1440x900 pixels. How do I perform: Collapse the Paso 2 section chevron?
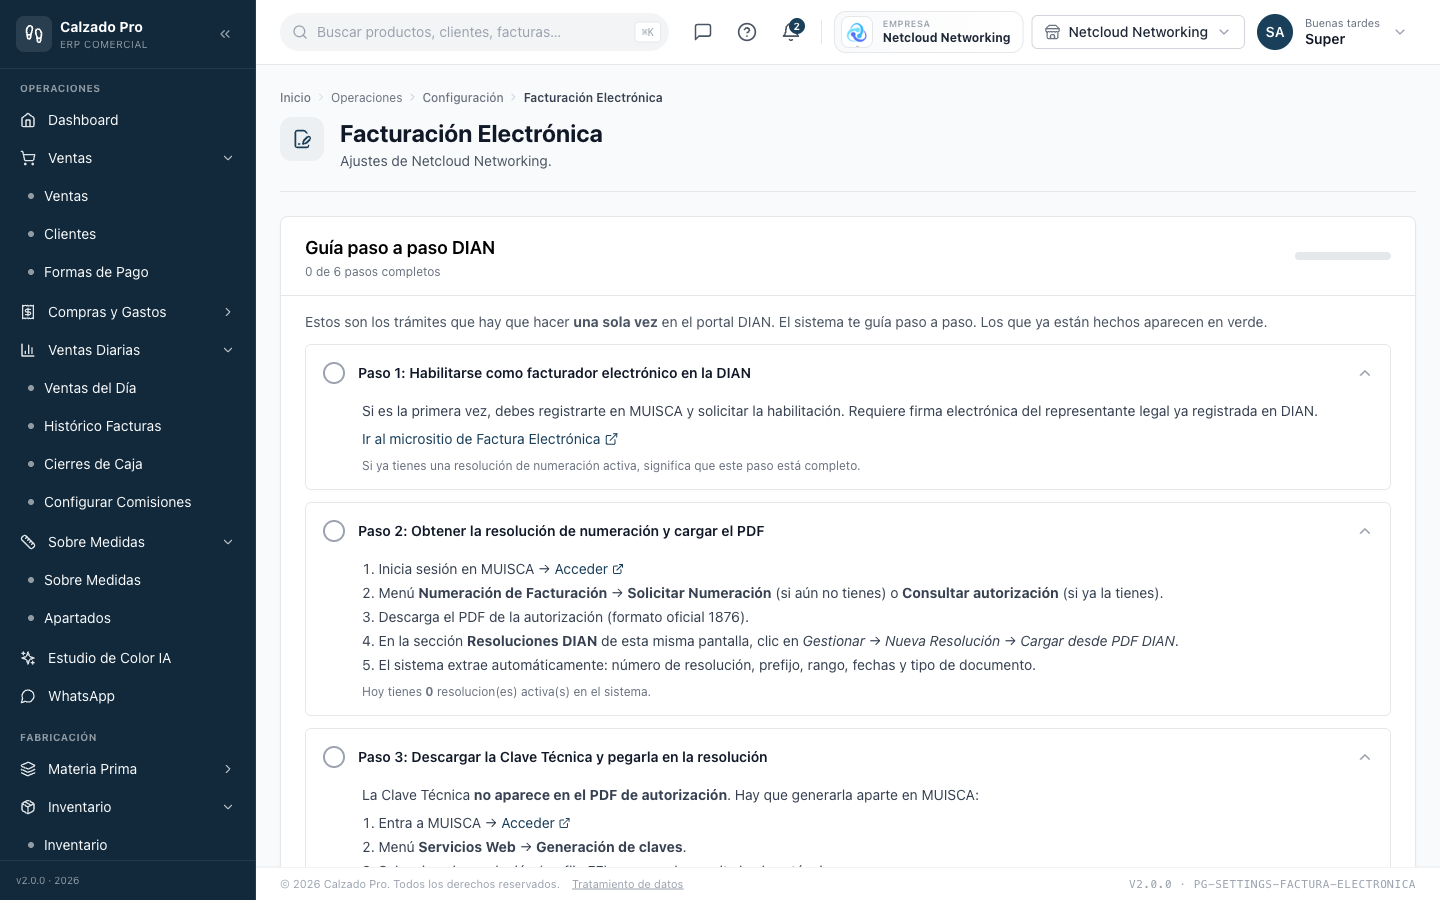(x=1365, y=531)
